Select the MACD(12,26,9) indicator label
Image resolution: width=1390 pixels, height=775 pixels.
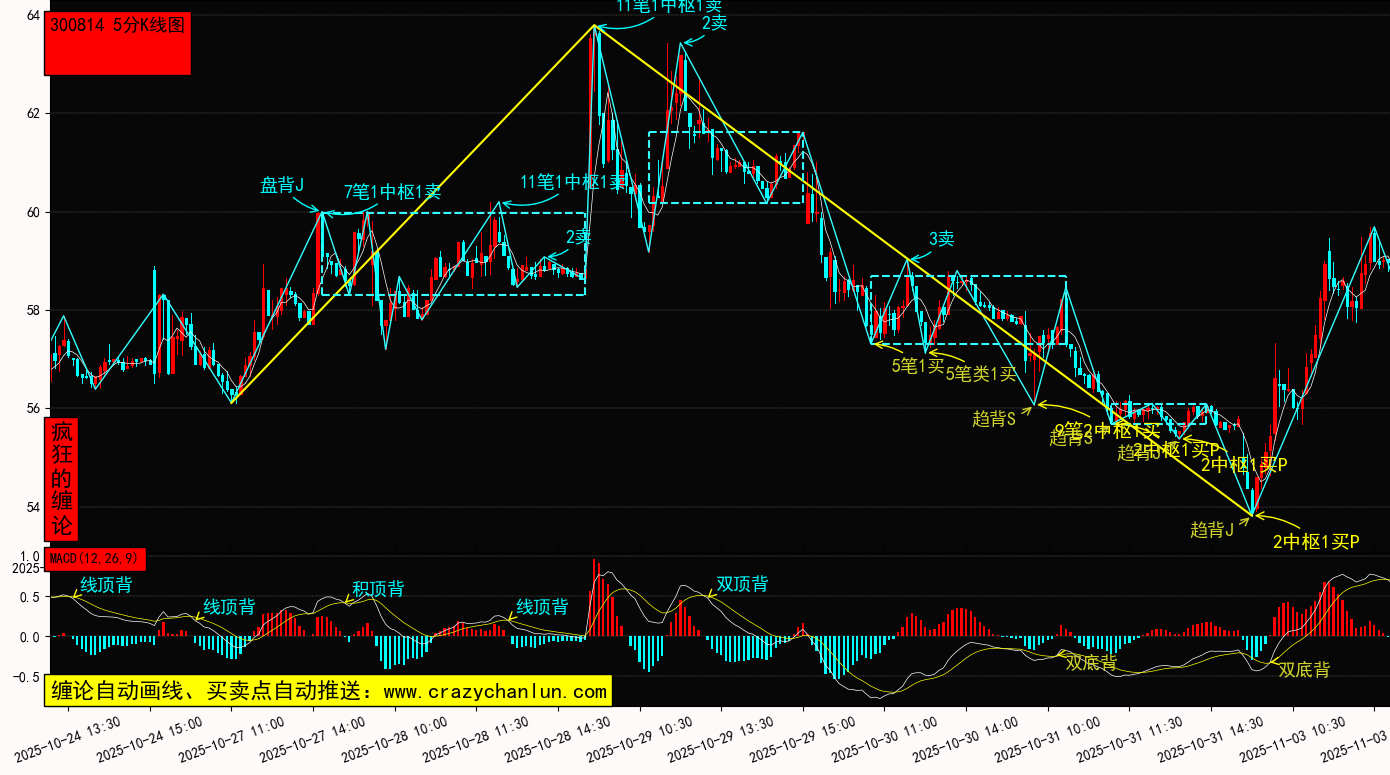click(96, 557)
